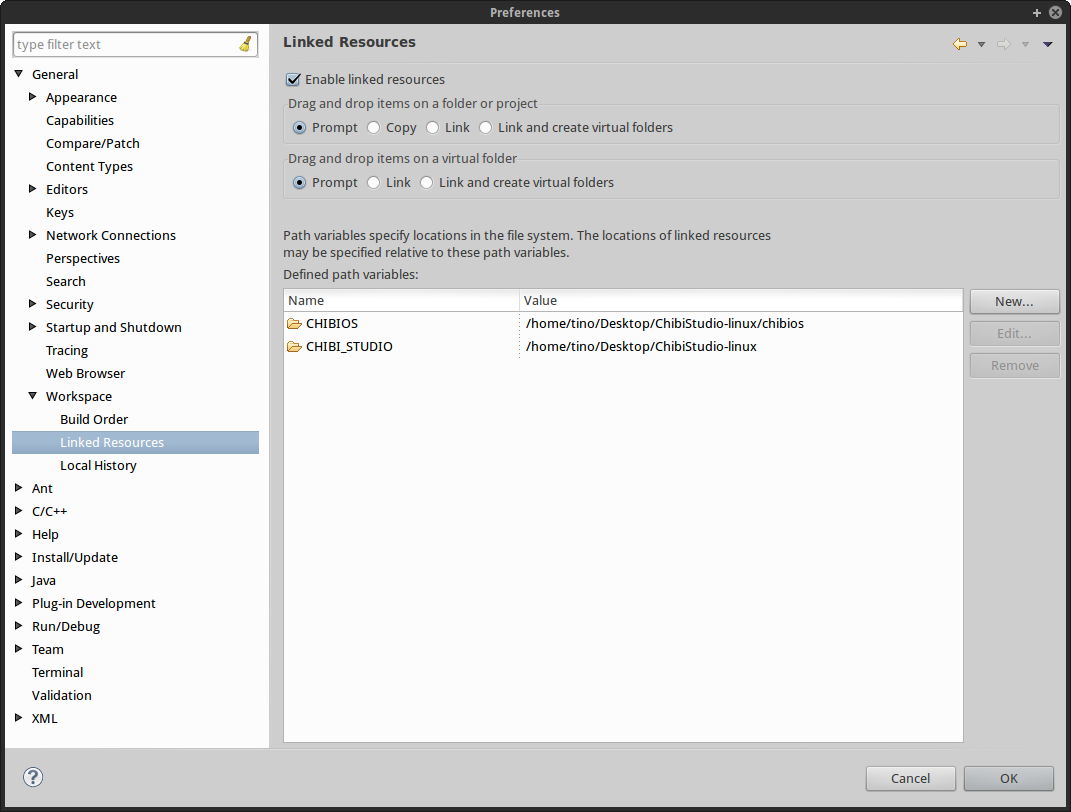This screenshot has width=1071, height=812.
Task: Open back history dropdown arrow
Action: pyautogui.click(x=982, y=44)
